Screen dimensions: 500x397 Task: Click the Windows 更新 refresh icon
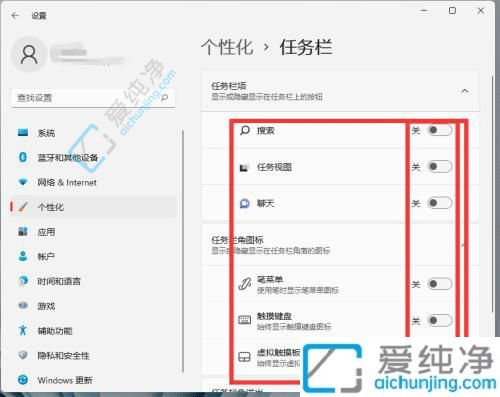click(x=23, y=380)
